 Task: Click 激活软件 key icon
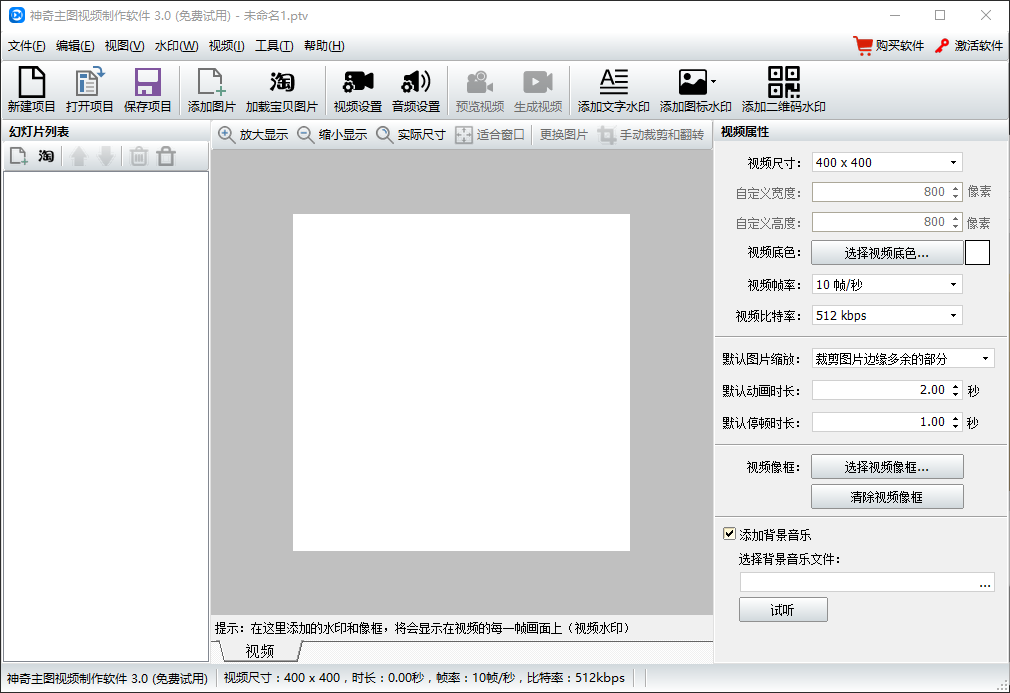point(968,46)
